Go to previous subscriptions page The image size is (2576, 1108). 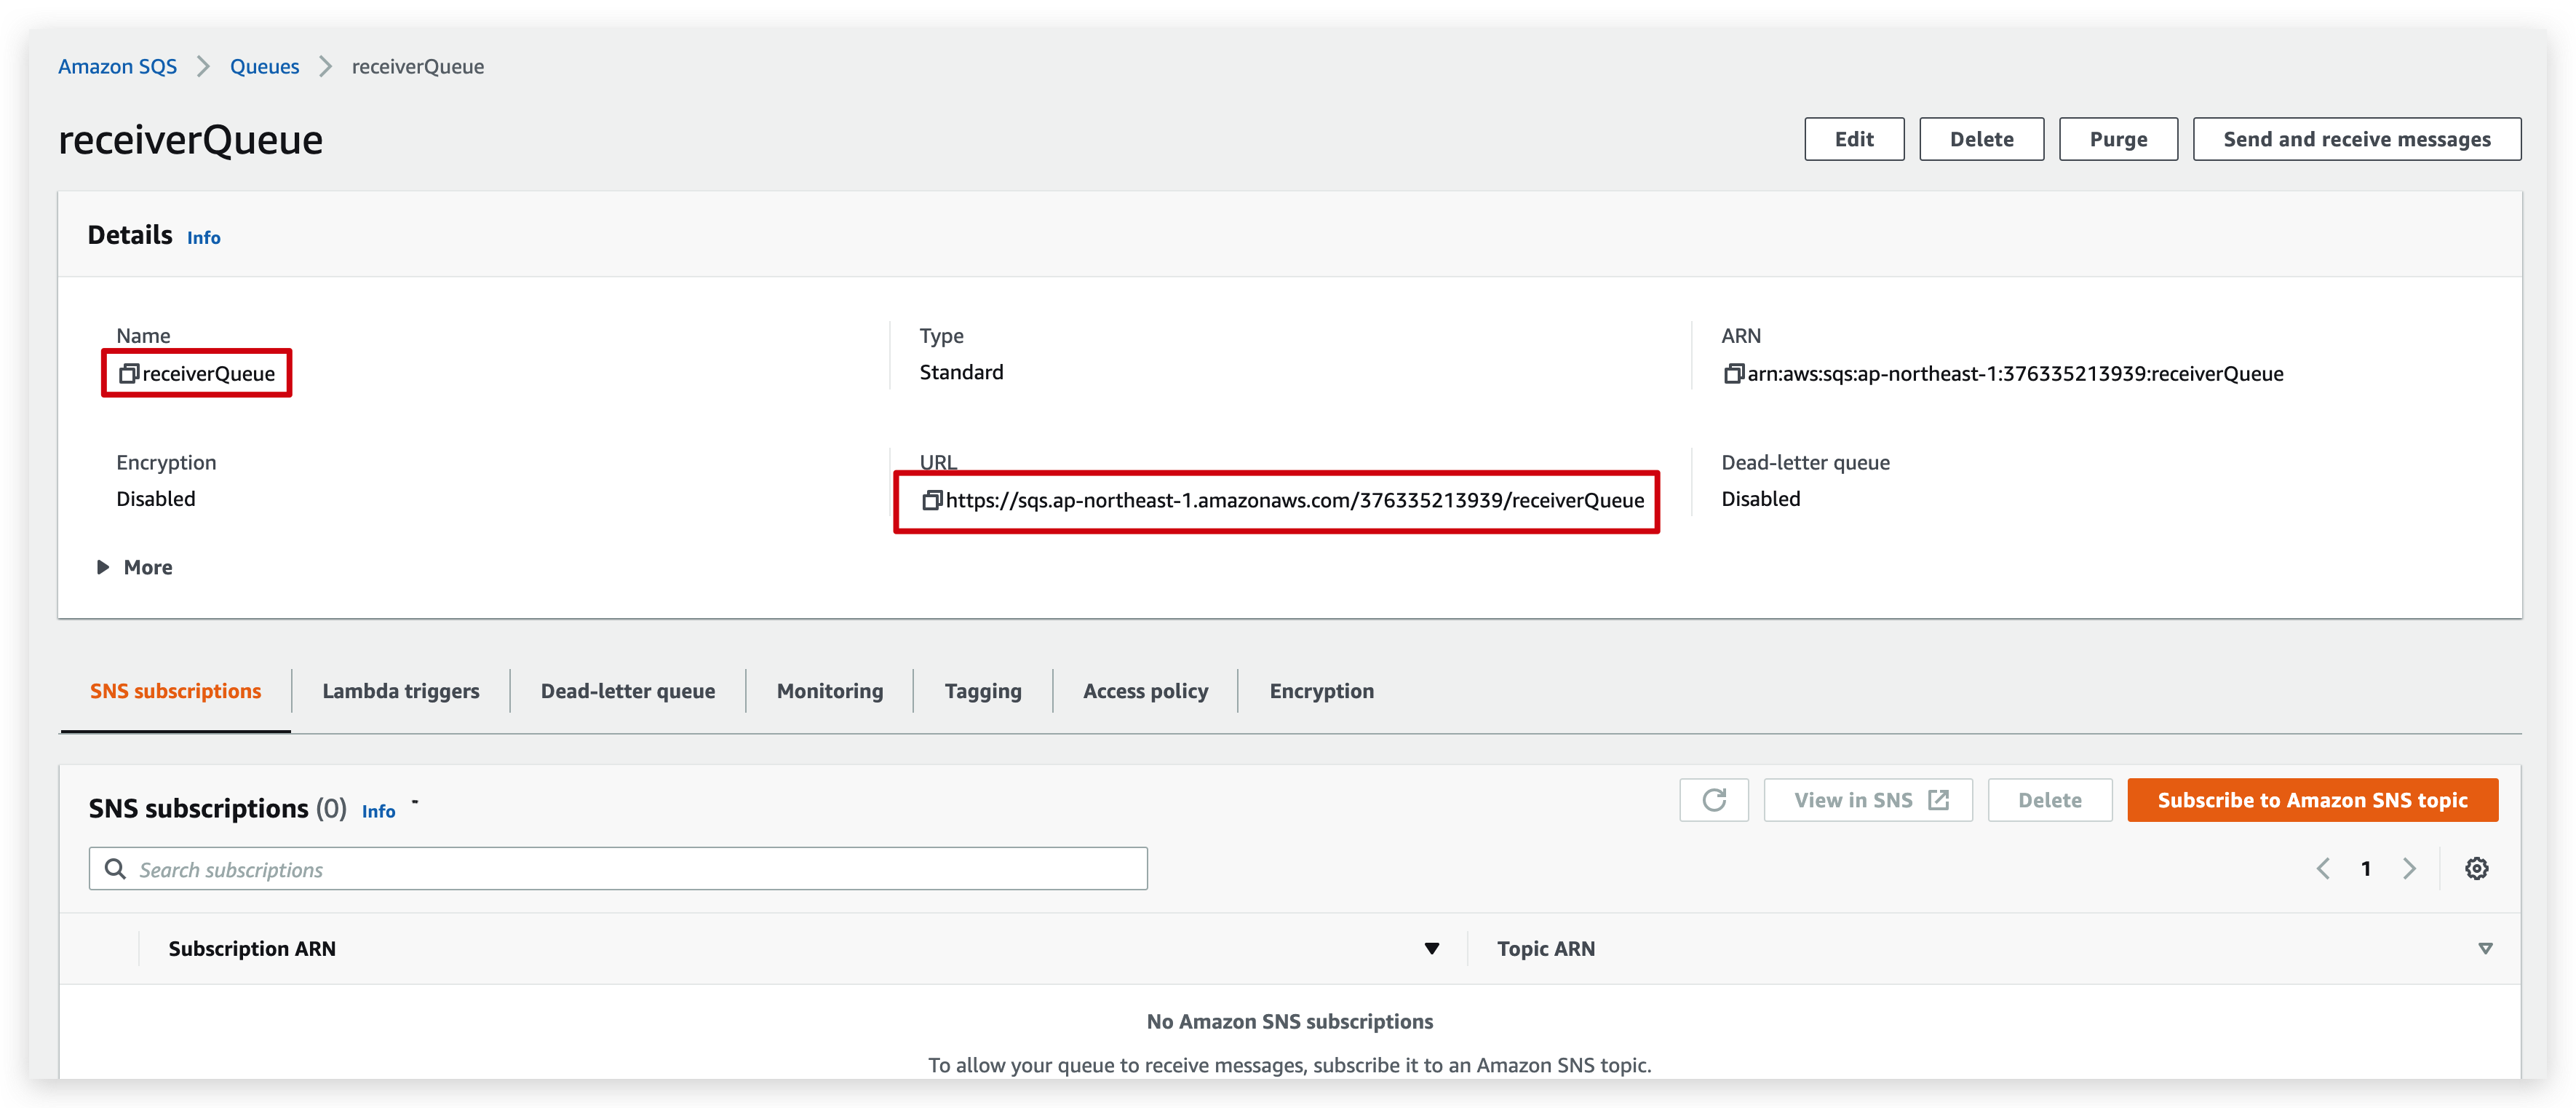point(2323,869)
